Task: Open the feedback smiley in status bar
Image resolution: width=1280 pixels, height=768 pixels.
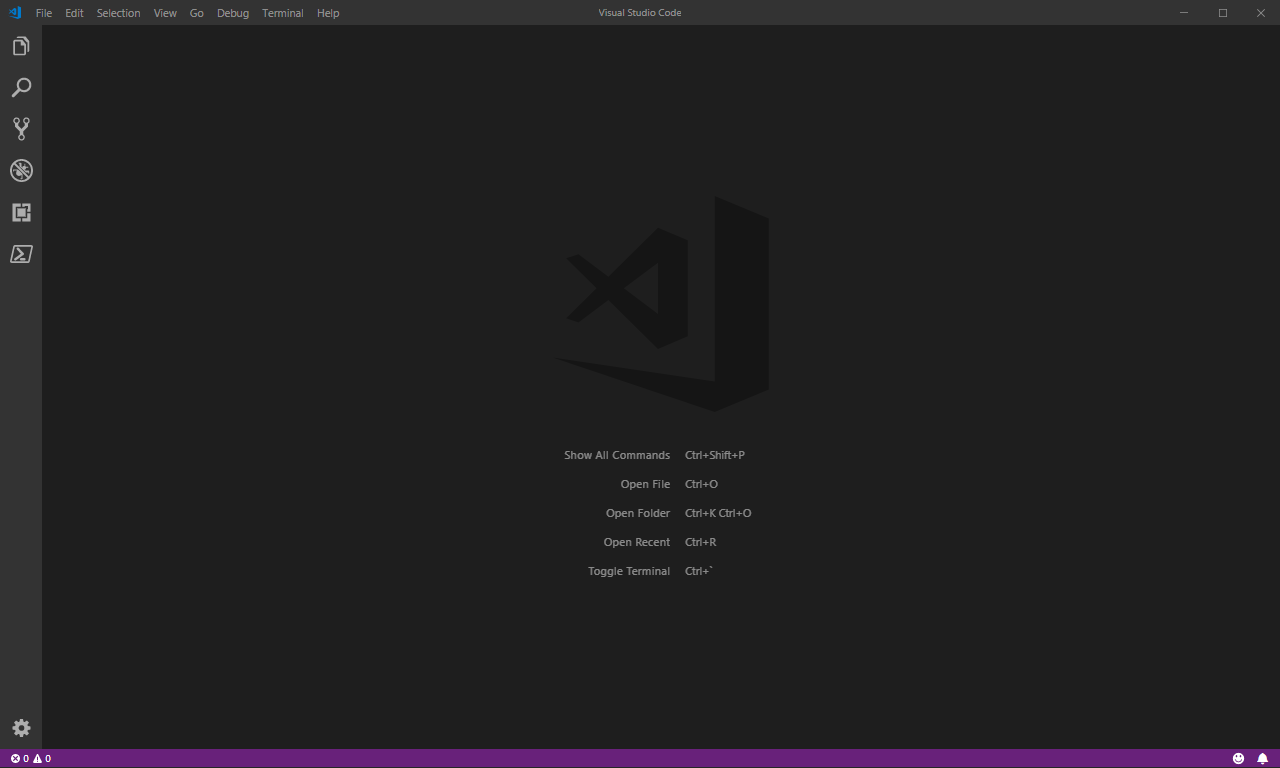Action: tap(1238, 759)
